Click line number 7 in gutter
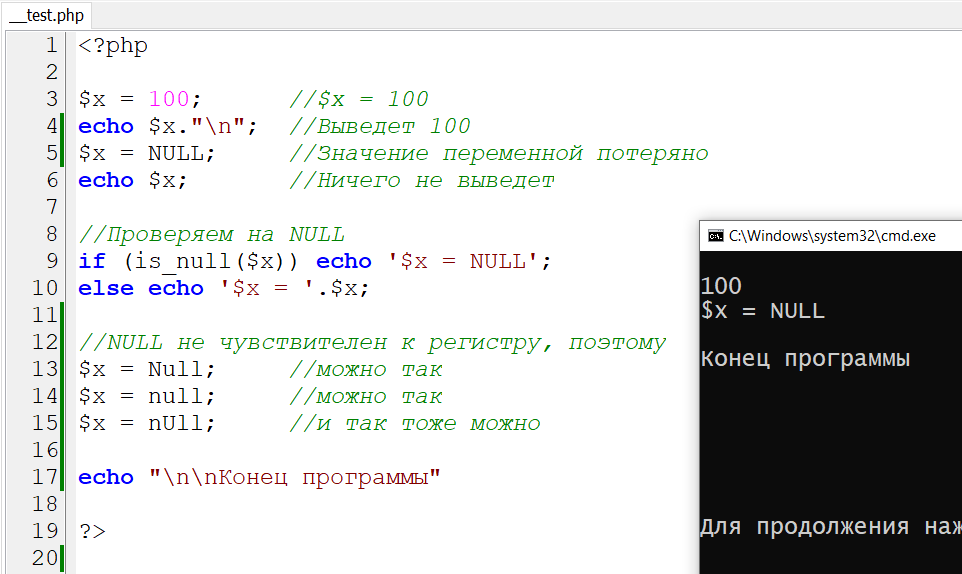962x574 pixels. (52, 207)
